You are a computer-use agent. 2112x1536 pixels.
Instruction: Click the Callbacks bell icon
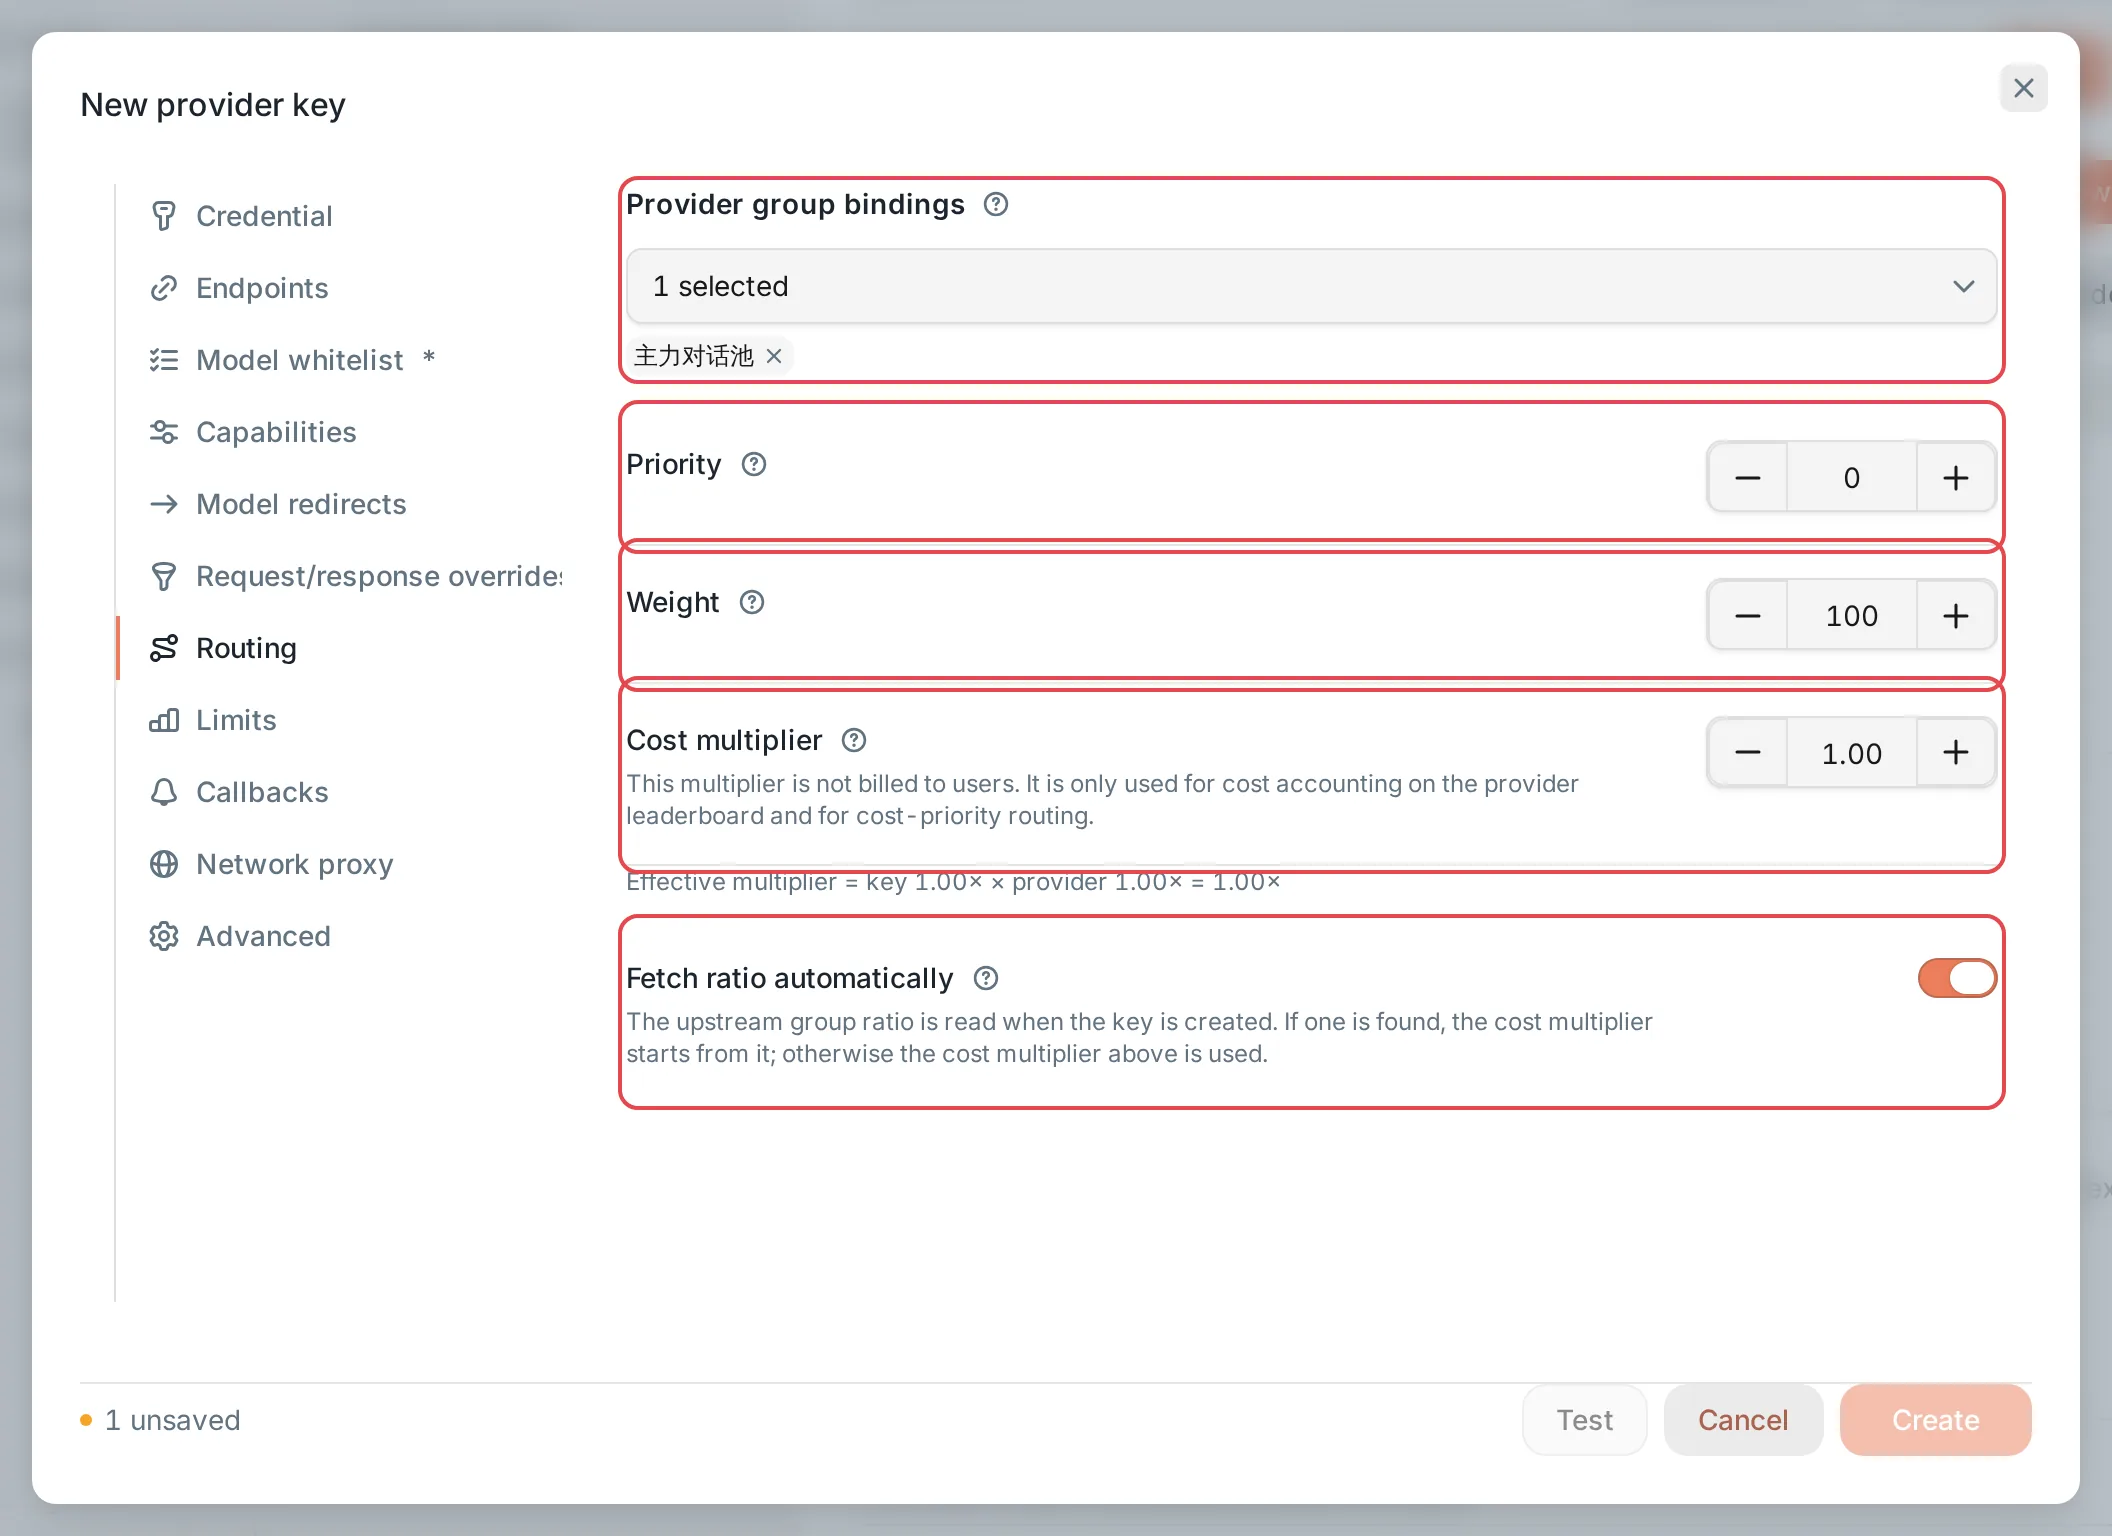164,792
